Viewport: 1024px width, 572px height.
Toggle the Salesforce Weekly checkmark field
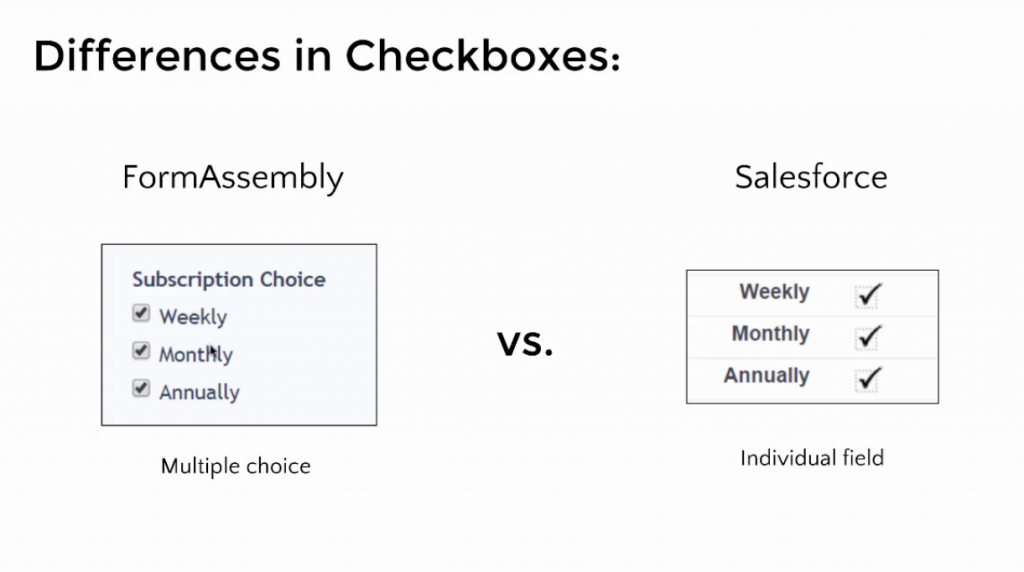tap(868, 295)
